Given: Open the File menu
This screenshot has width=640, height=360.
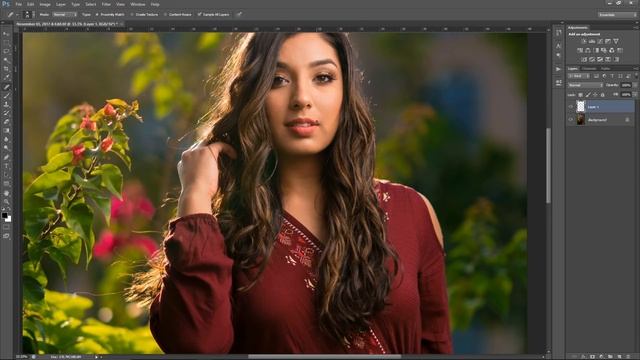Looking at the screenshot, I should 18,4.
